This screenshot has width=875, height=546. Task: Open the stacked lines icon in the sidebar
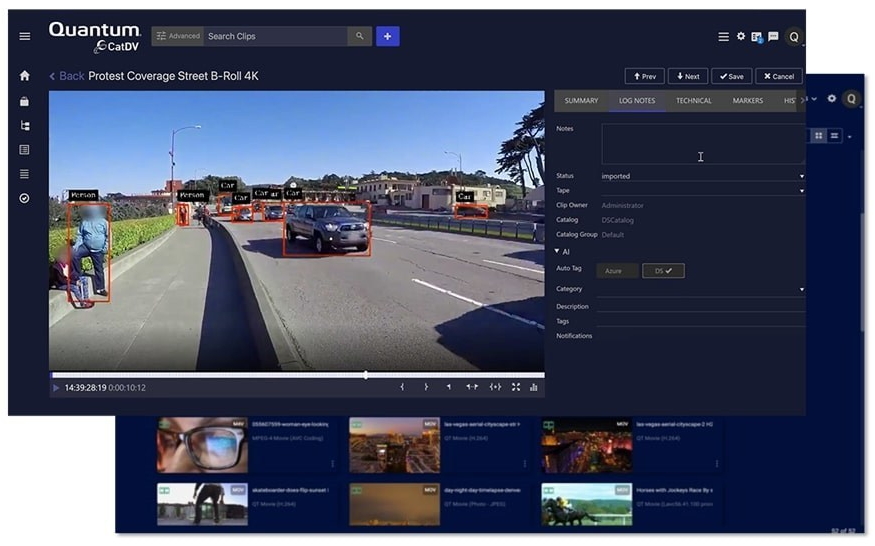(25, 174)
